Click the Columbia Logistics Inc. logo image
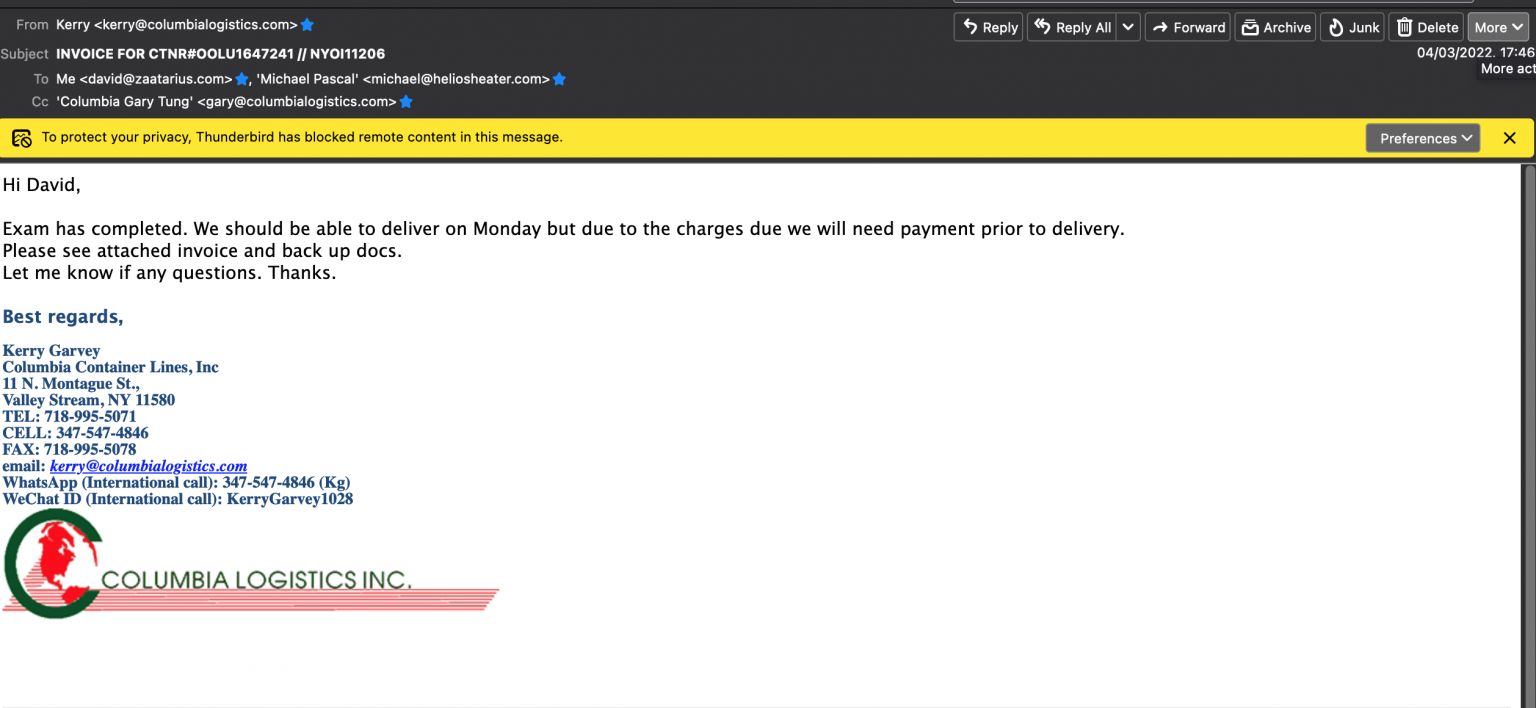Viewport: 1536px width, 708px height. point(250,565)
